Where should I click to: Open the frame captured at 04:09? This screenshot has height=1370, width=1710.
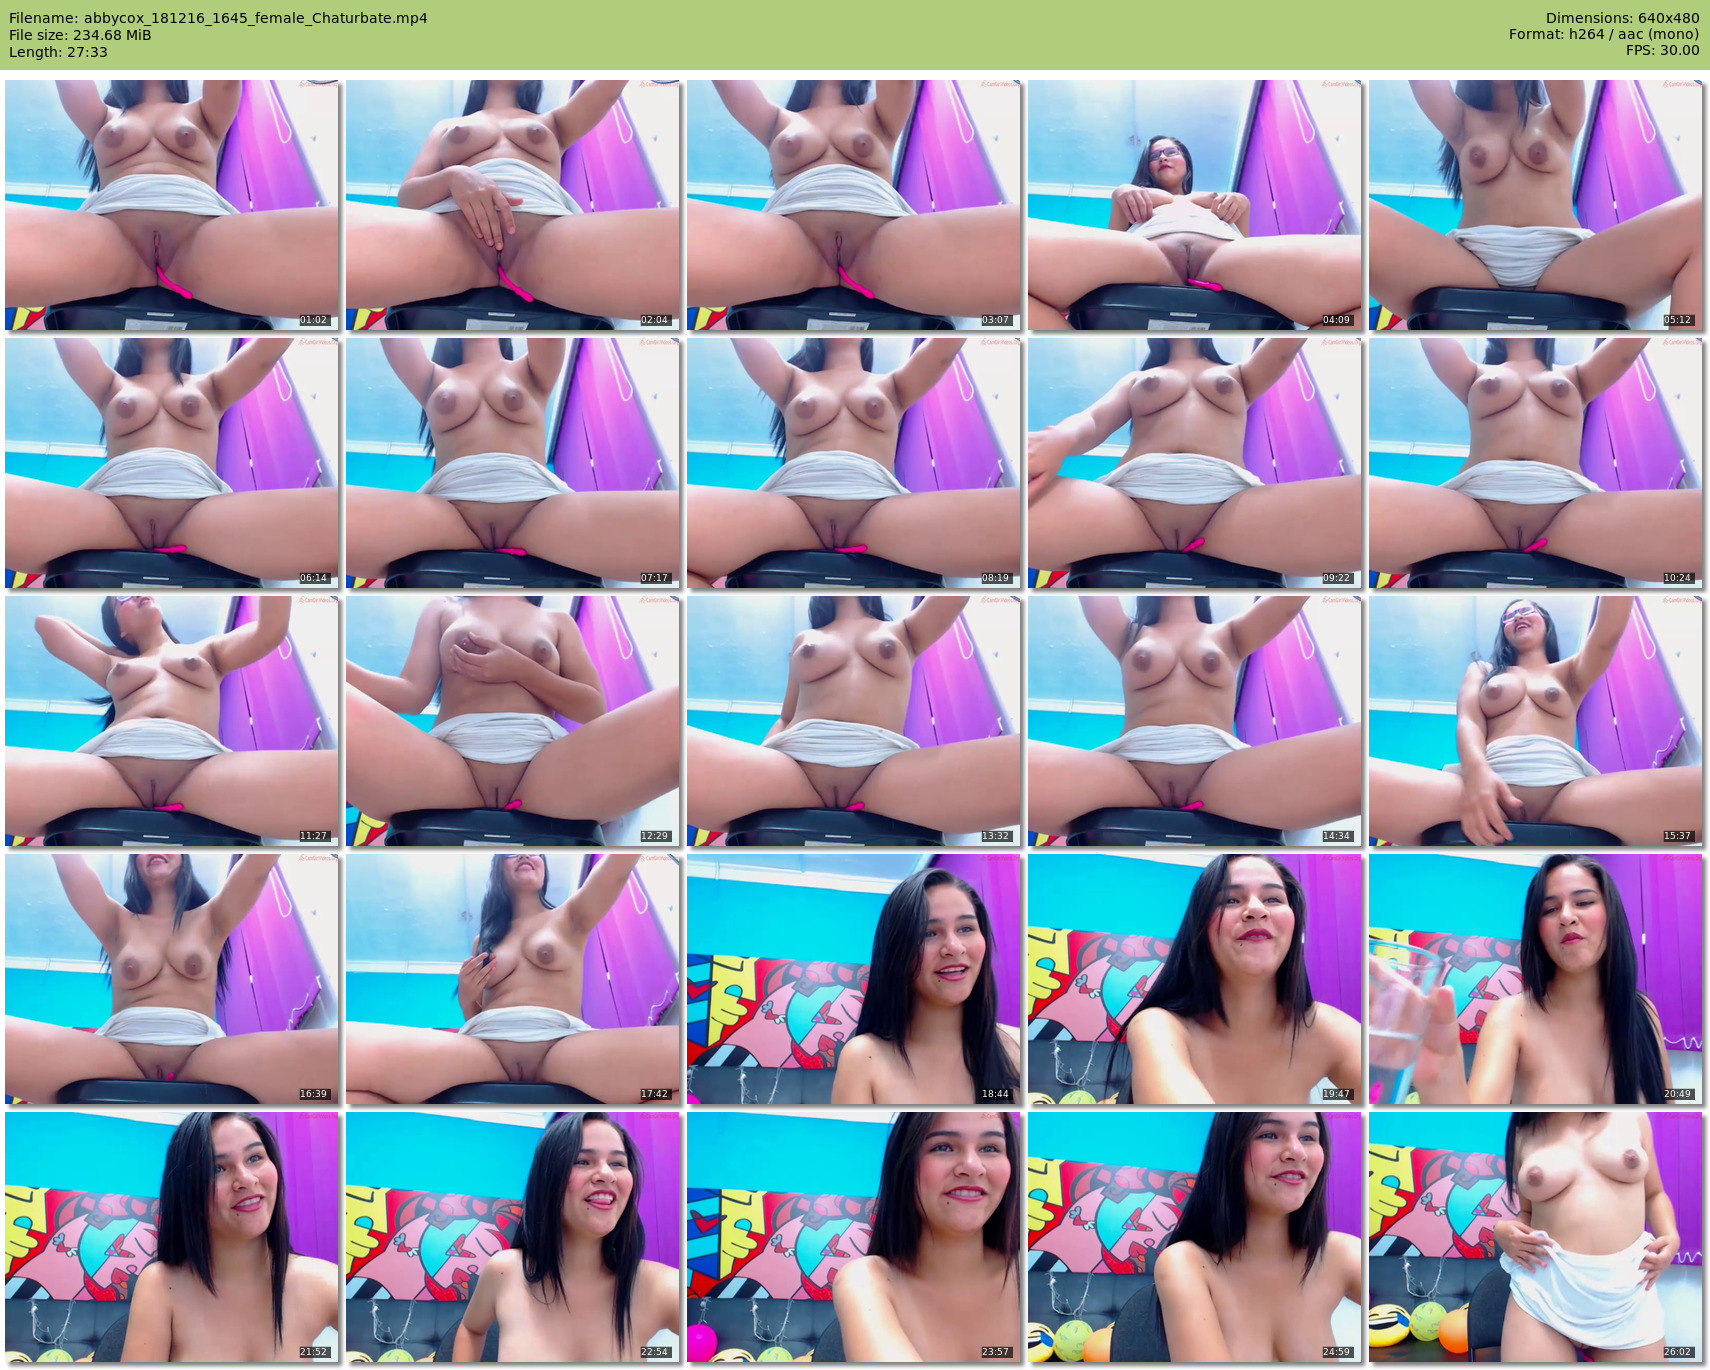(1195, 205)
